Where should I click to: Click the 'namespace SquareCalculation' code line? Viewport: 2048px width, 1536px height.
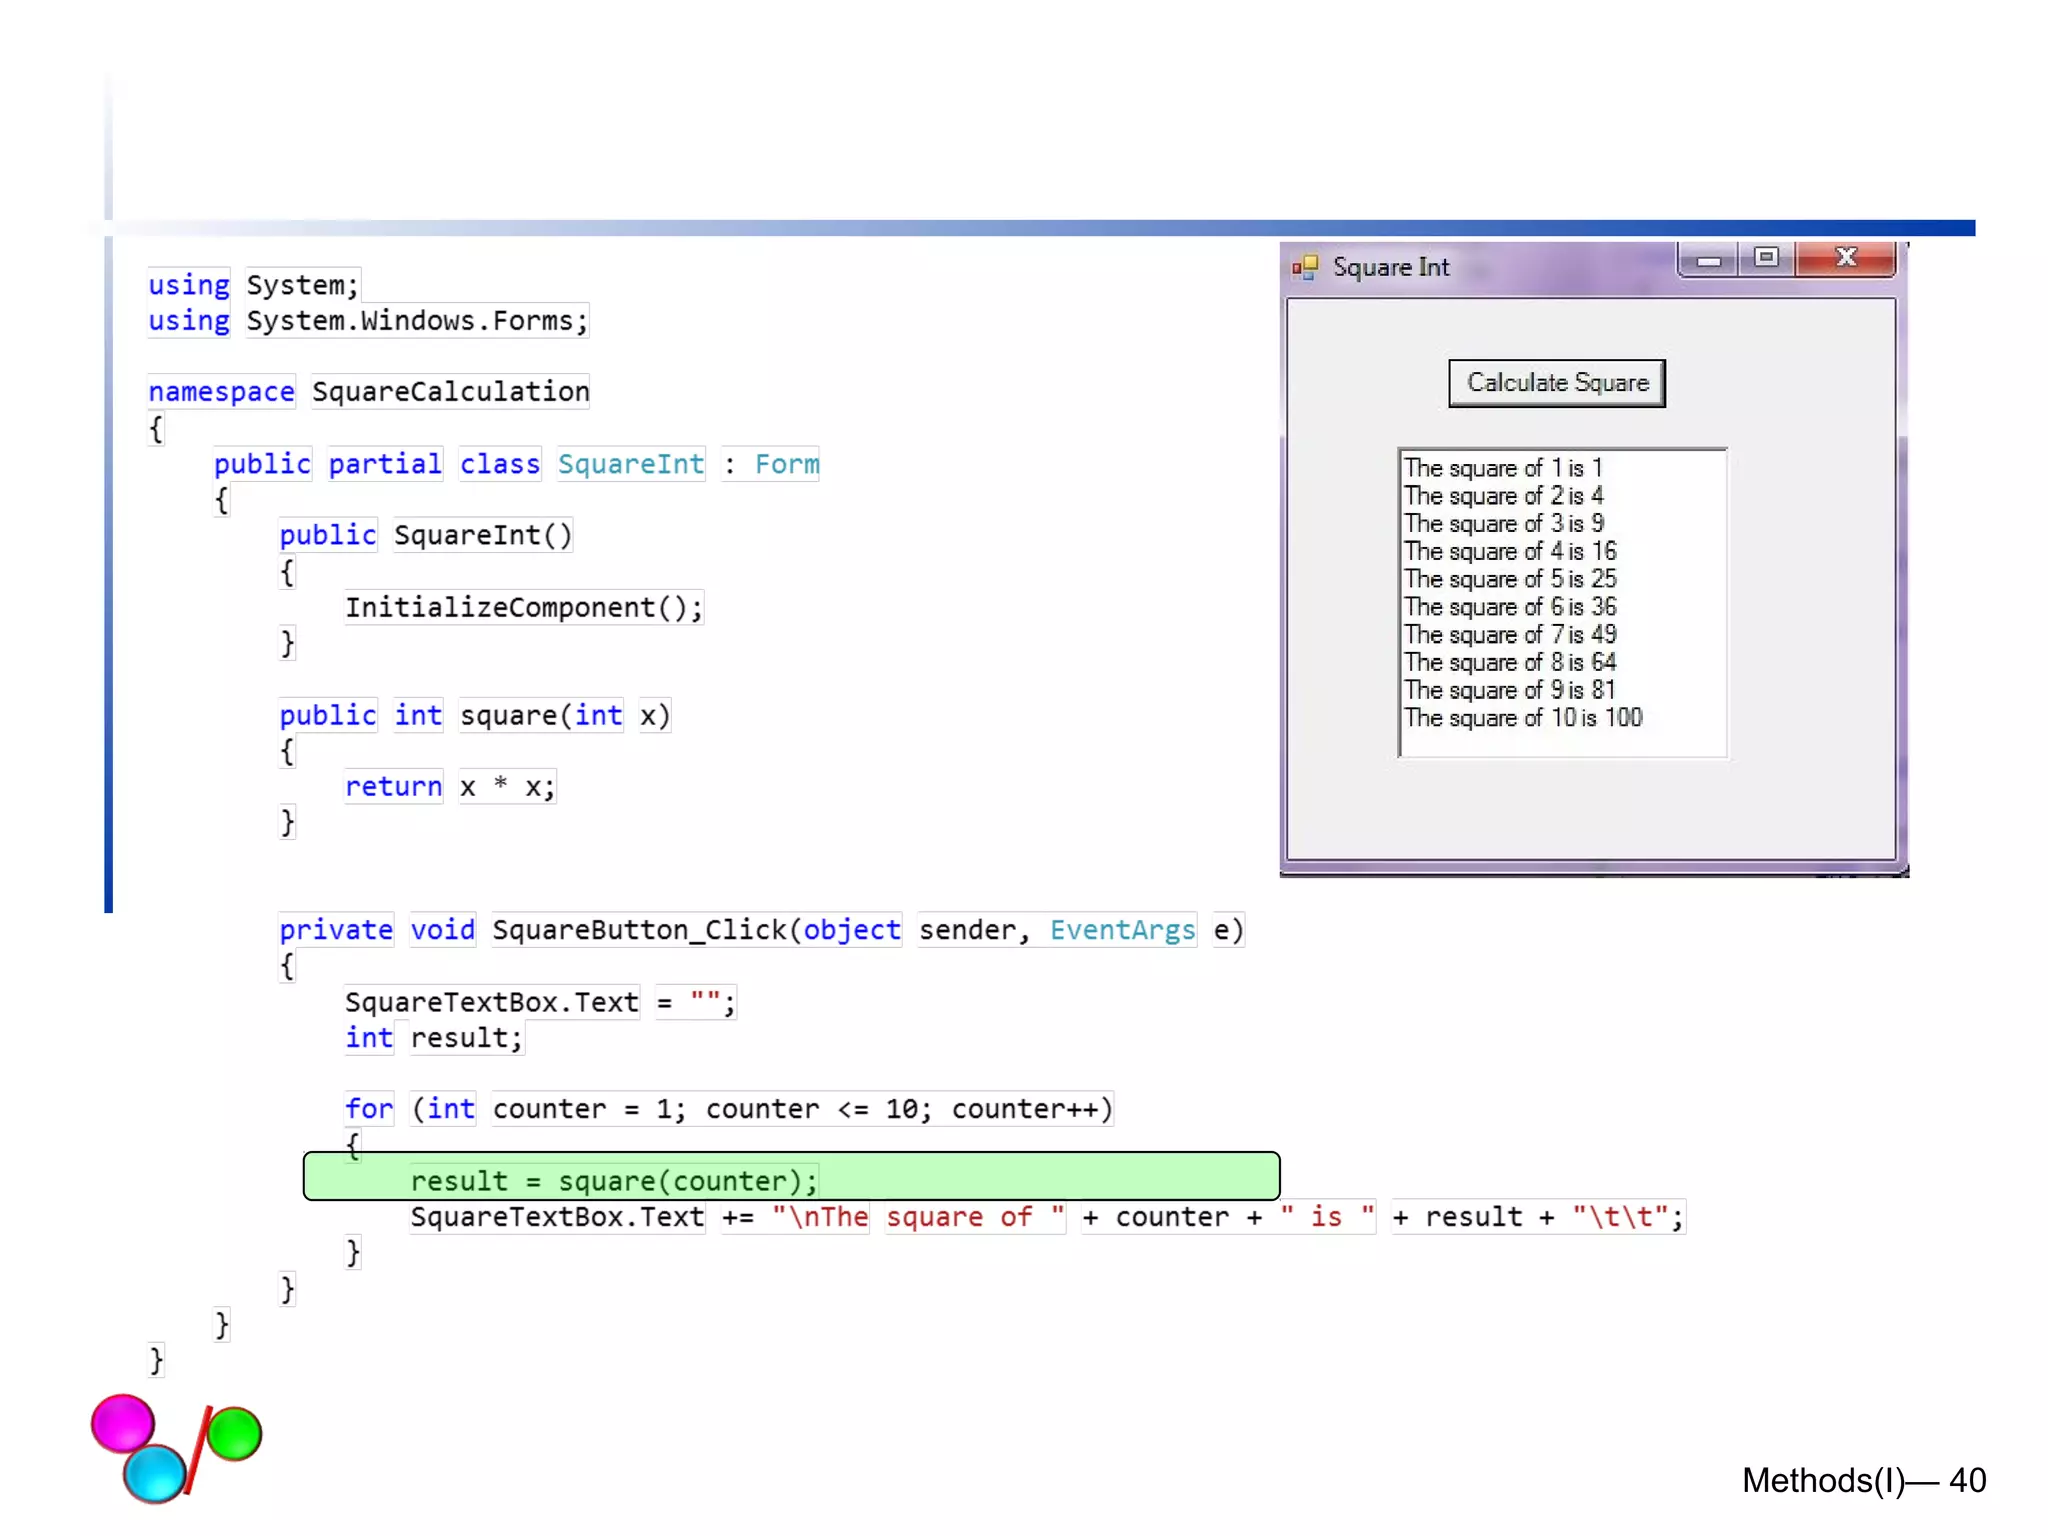click(x=368, y=391)
